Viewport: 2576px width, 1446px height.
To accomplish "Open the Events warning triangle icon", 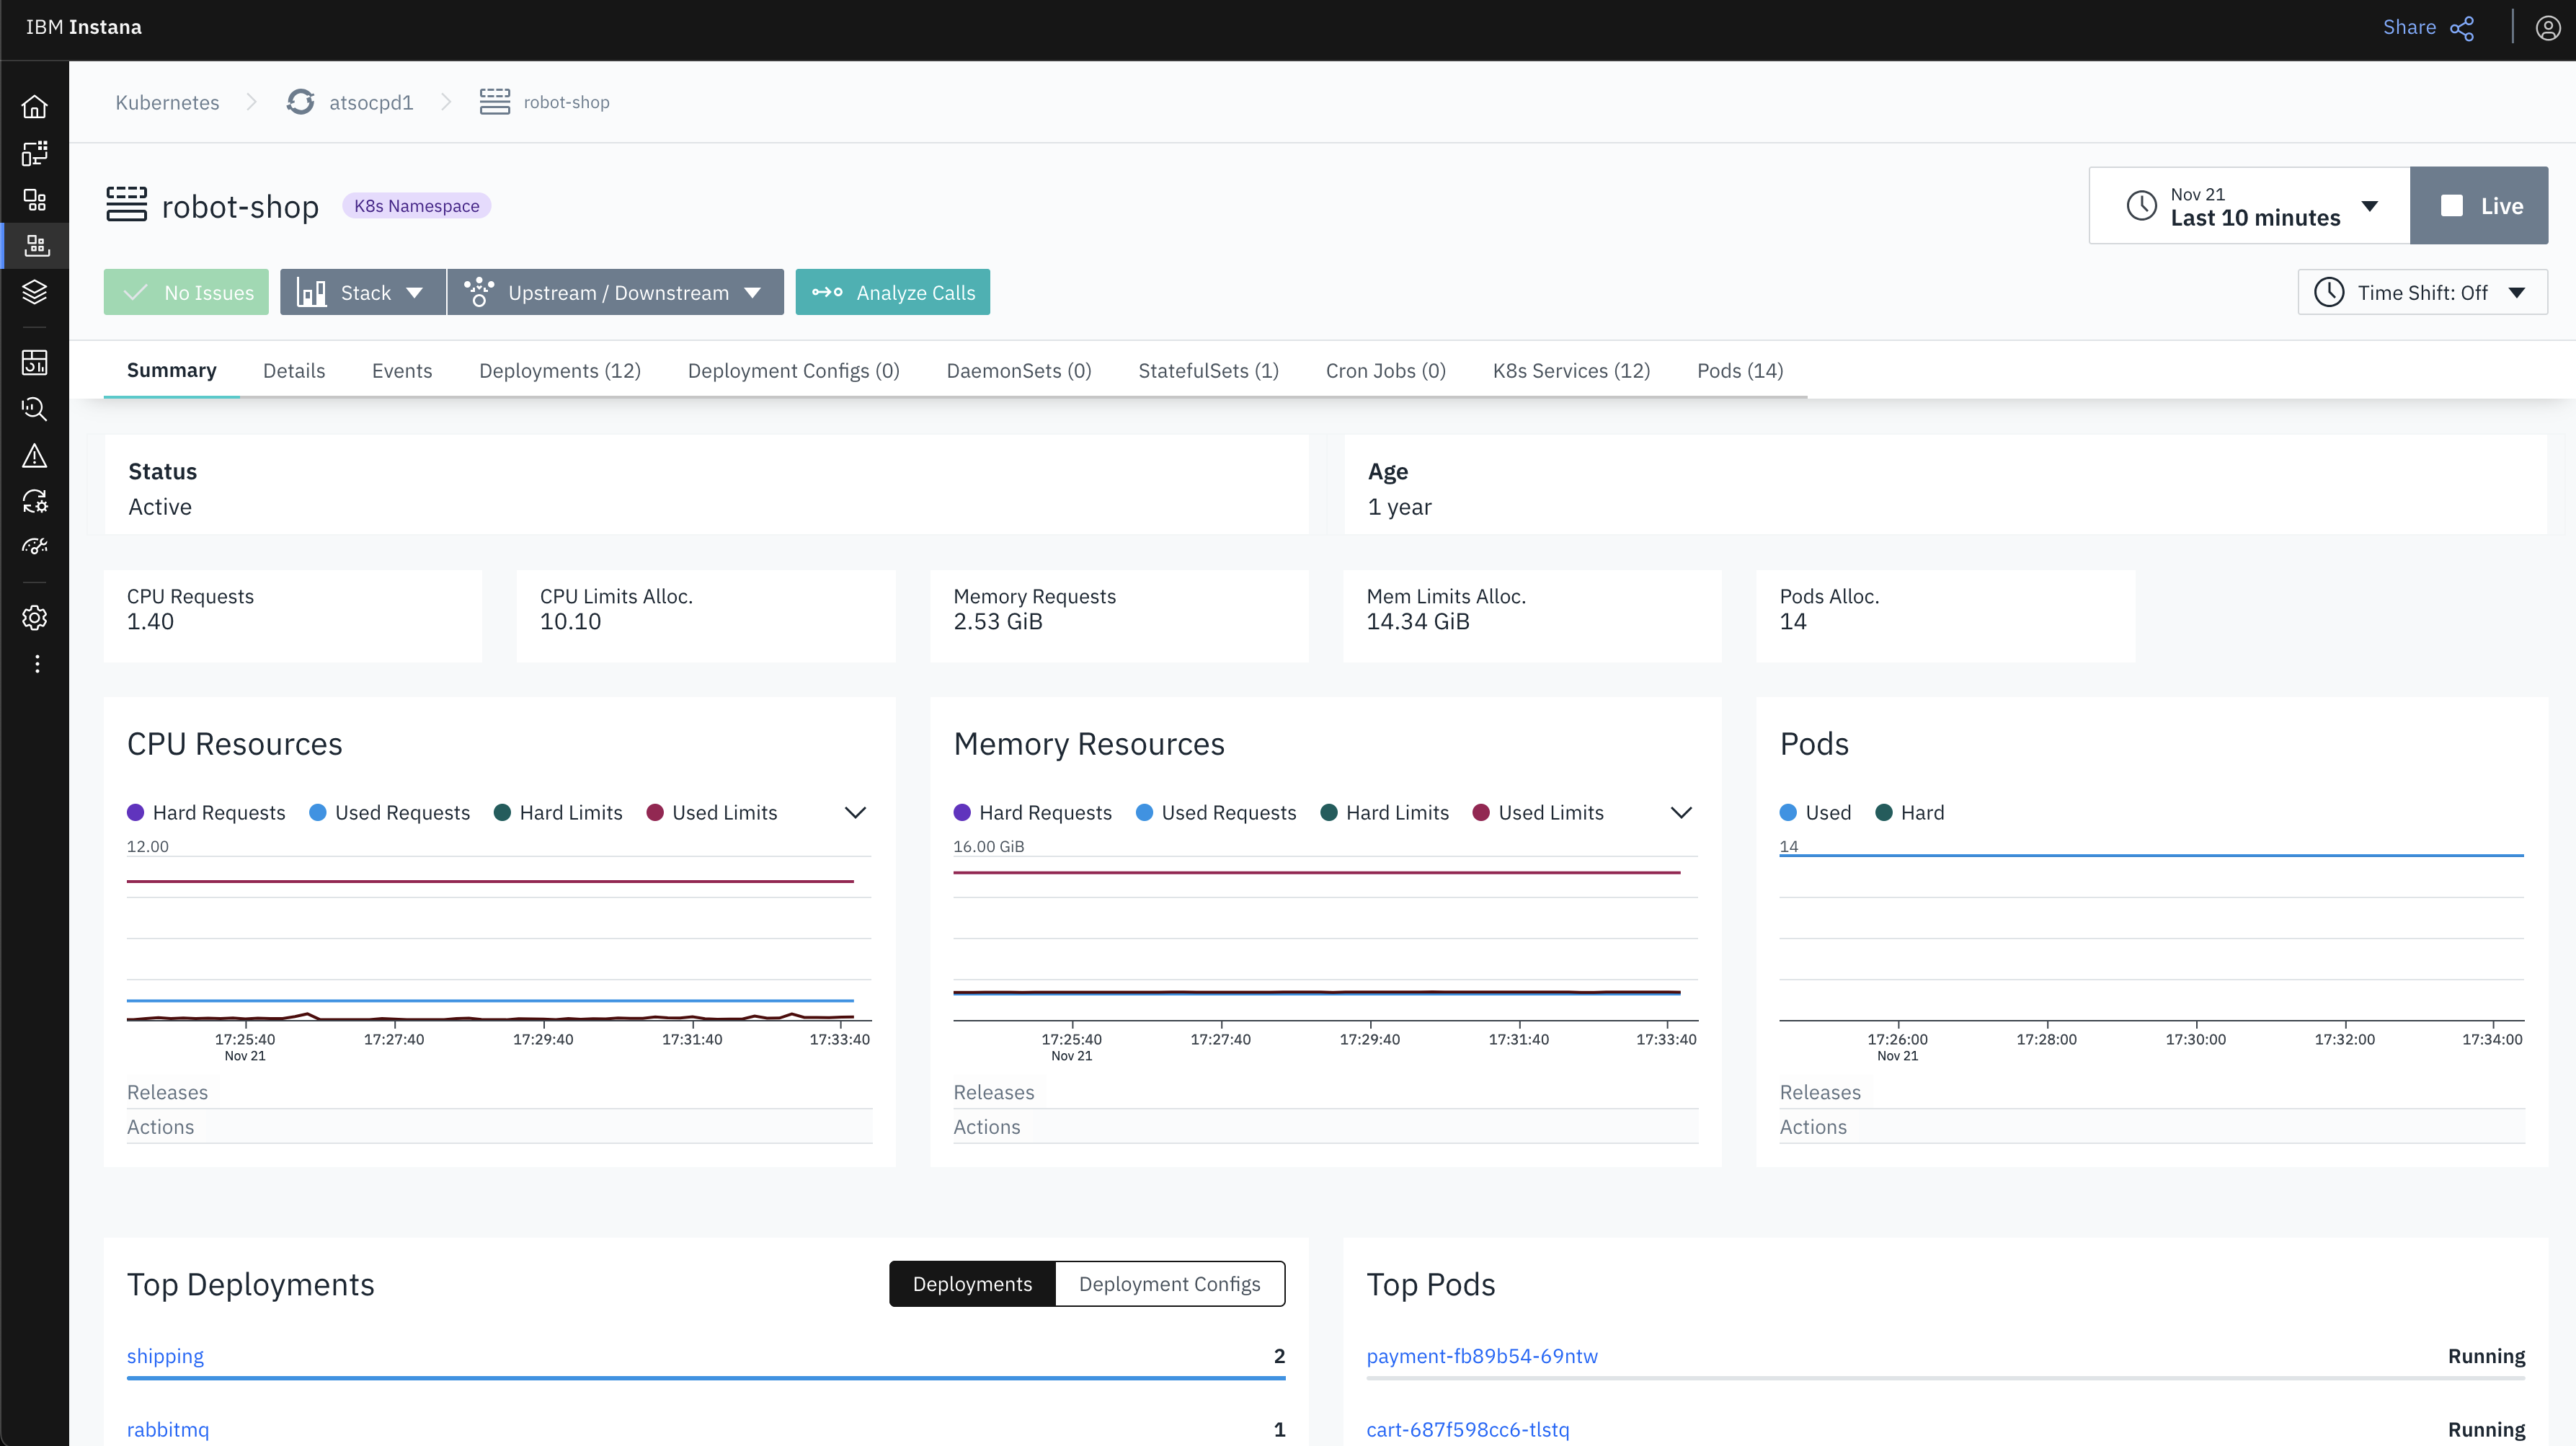I will pyautogui.click(x=35, y=456).
